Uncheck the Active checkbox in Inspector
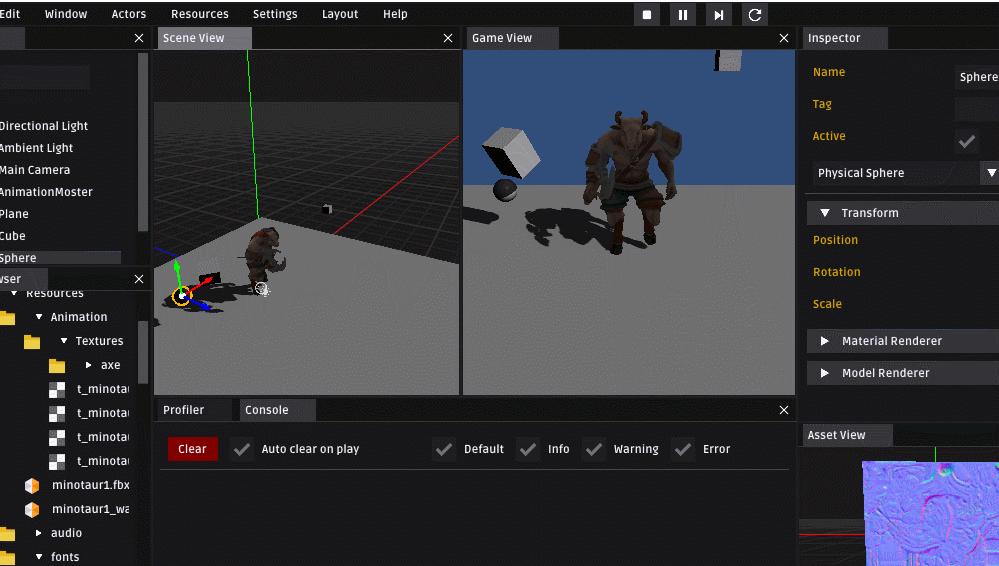Screen dimensions: 999x566 tap(967, 142)
